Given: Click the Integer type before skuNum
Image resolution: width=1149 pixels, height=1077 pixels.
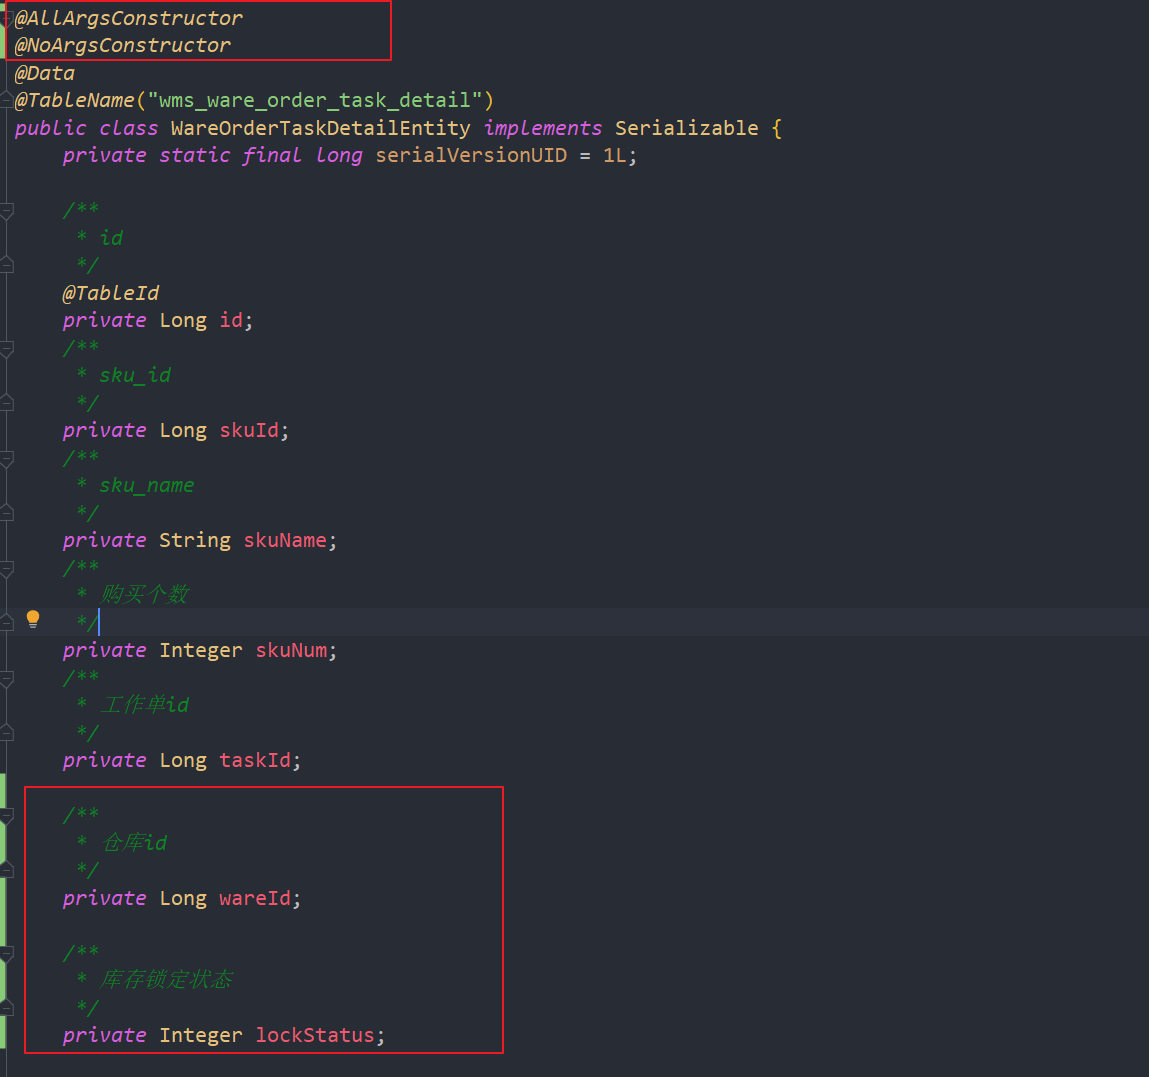Looking at the screenshot, I should [x=201, y=651].
